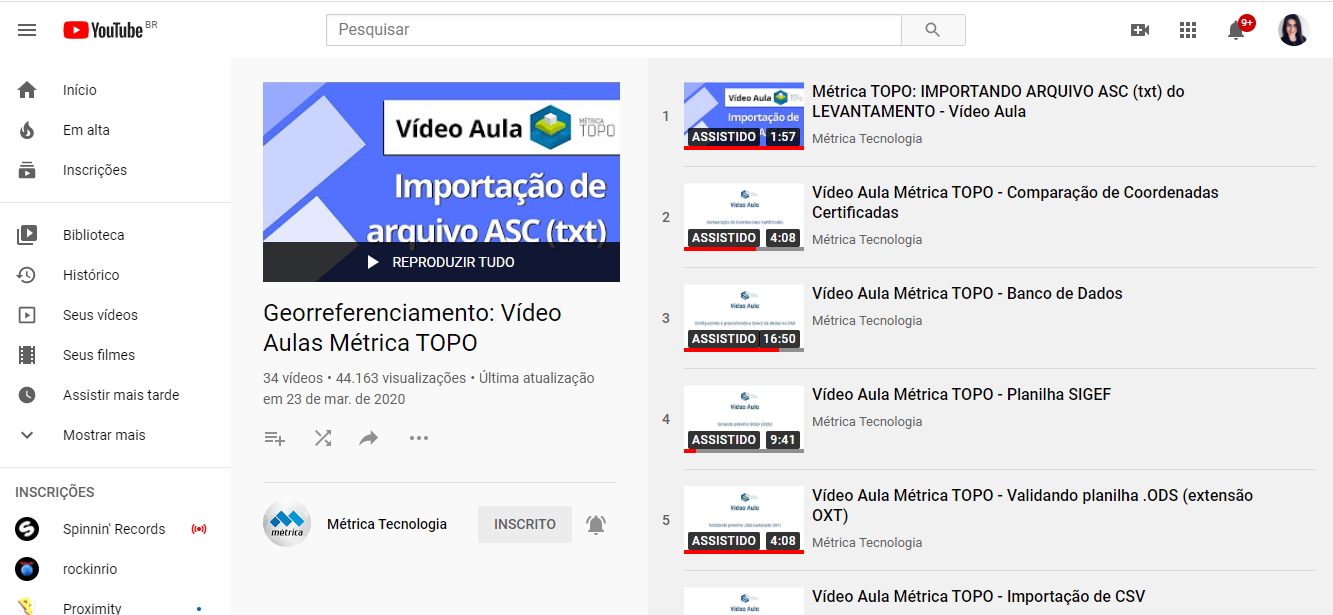Open the notifications bell in header

pyautogui.click(x=1236, y=30)
